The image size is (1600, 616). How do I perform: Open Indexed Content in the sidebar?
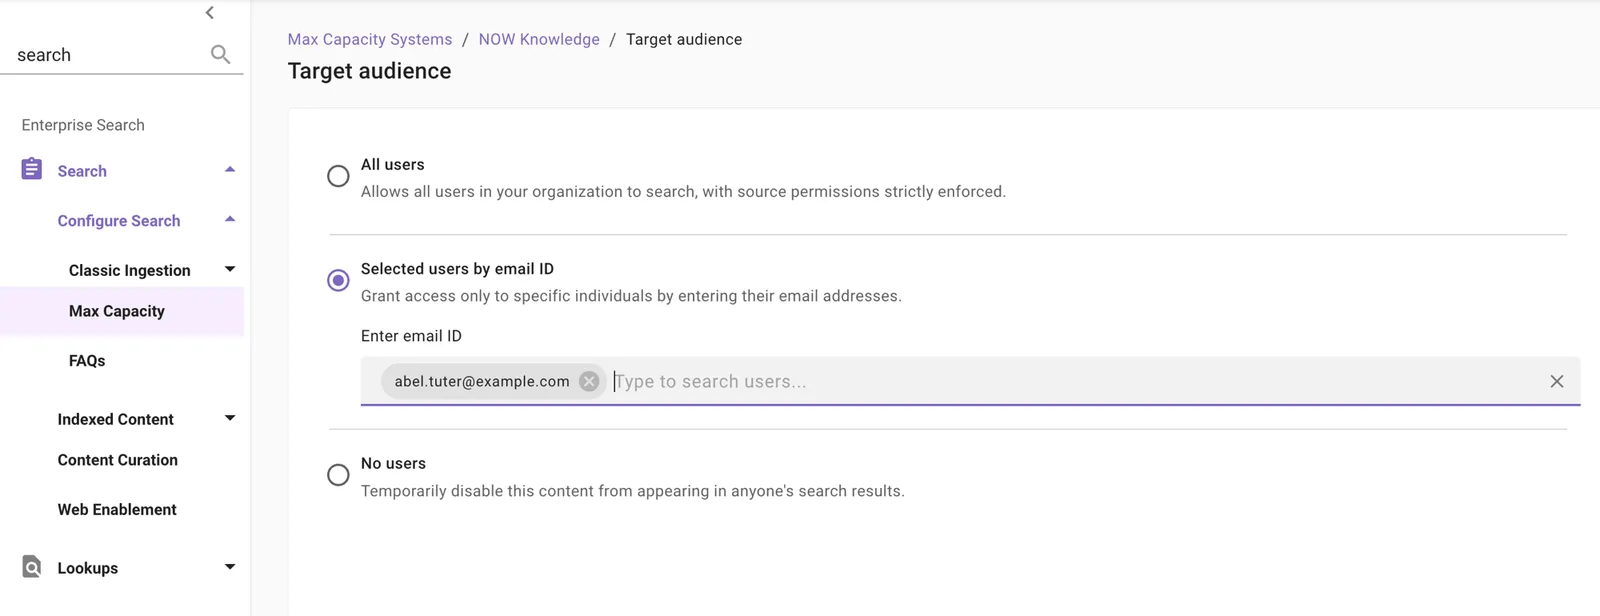[x=116, y=419]
